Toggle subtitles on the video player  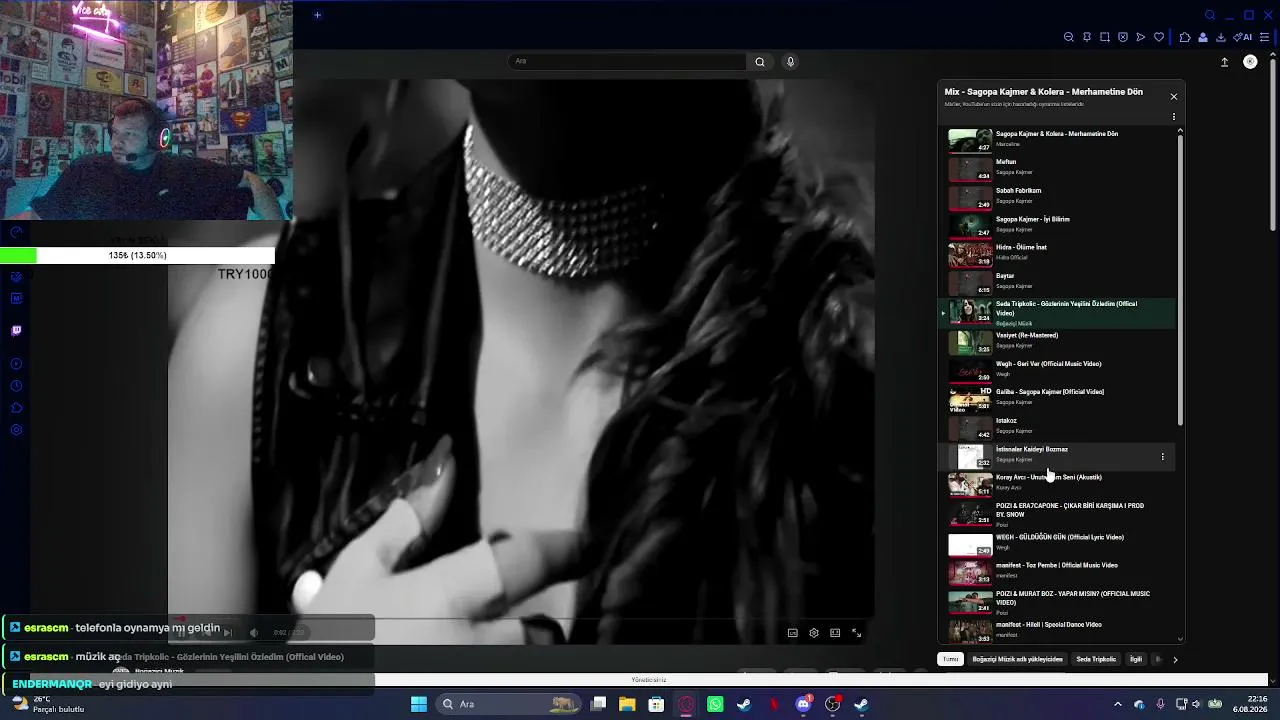coord(793,633)
